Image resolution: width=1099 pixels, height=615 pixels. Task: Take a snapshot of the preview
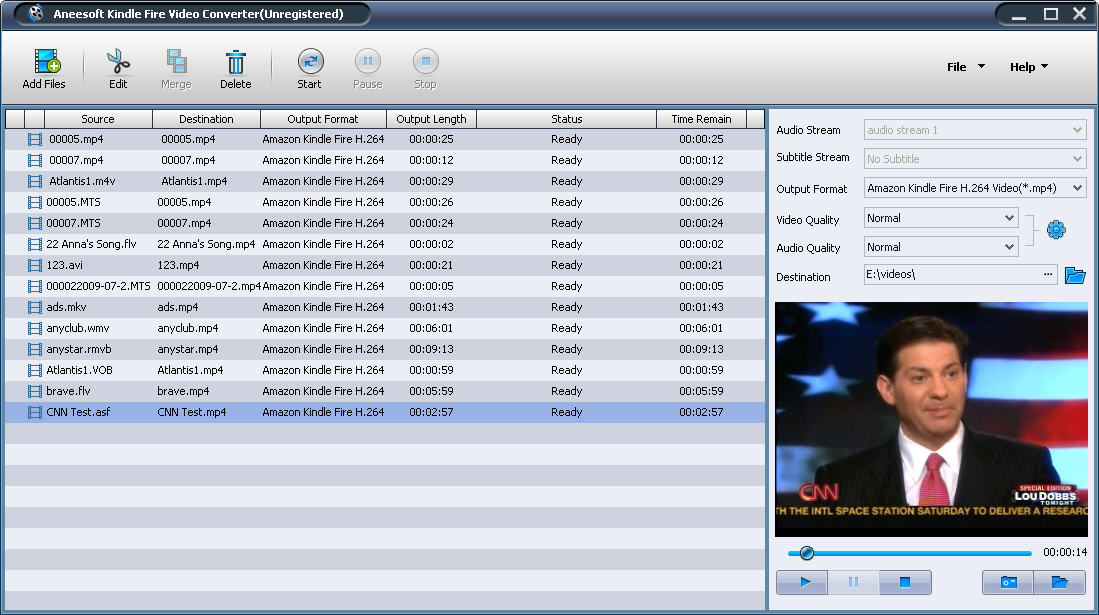(1008, 582)
